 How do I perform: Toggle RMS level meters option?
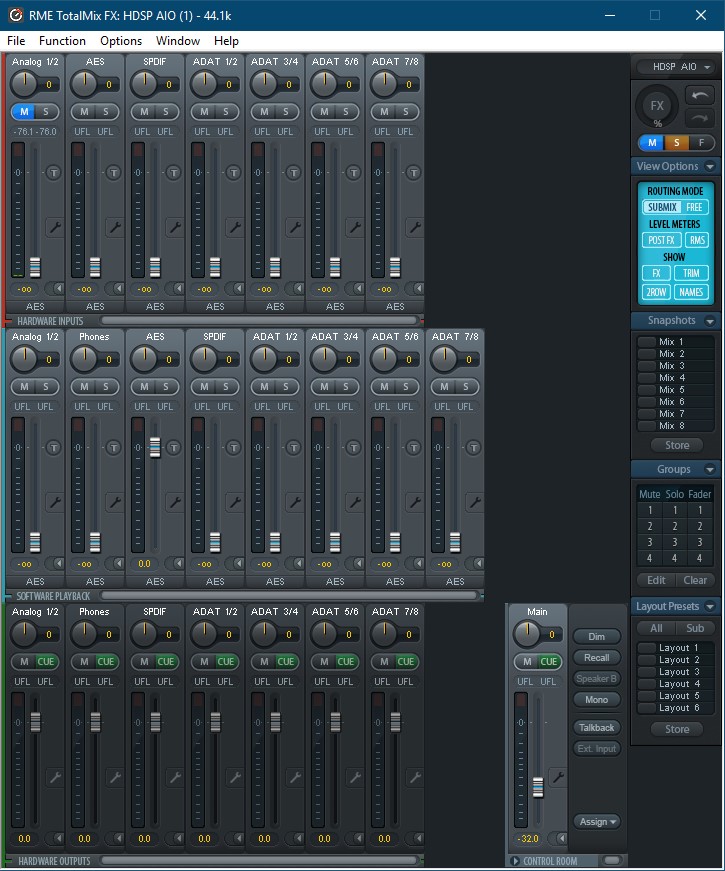697,240
